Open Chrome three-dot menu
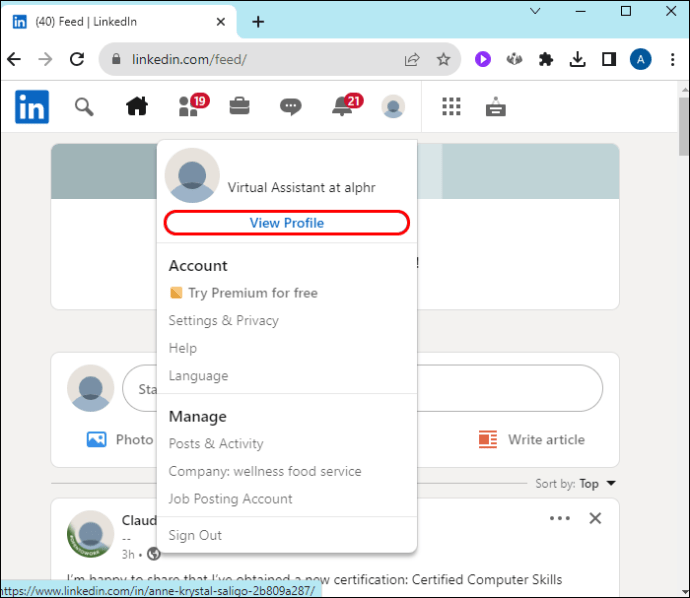The image size is (690, 598). tap(672, 59)
